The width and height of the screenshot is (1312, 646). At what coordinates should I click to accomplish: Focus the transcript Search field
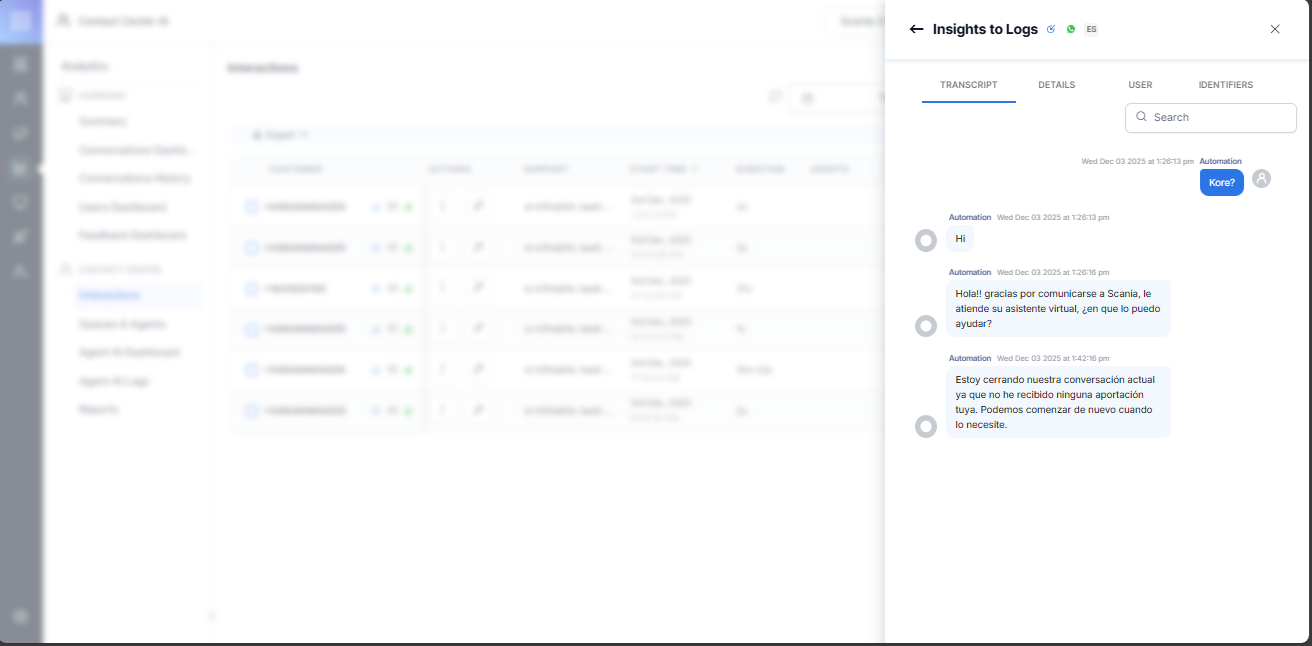[1220, 117]
